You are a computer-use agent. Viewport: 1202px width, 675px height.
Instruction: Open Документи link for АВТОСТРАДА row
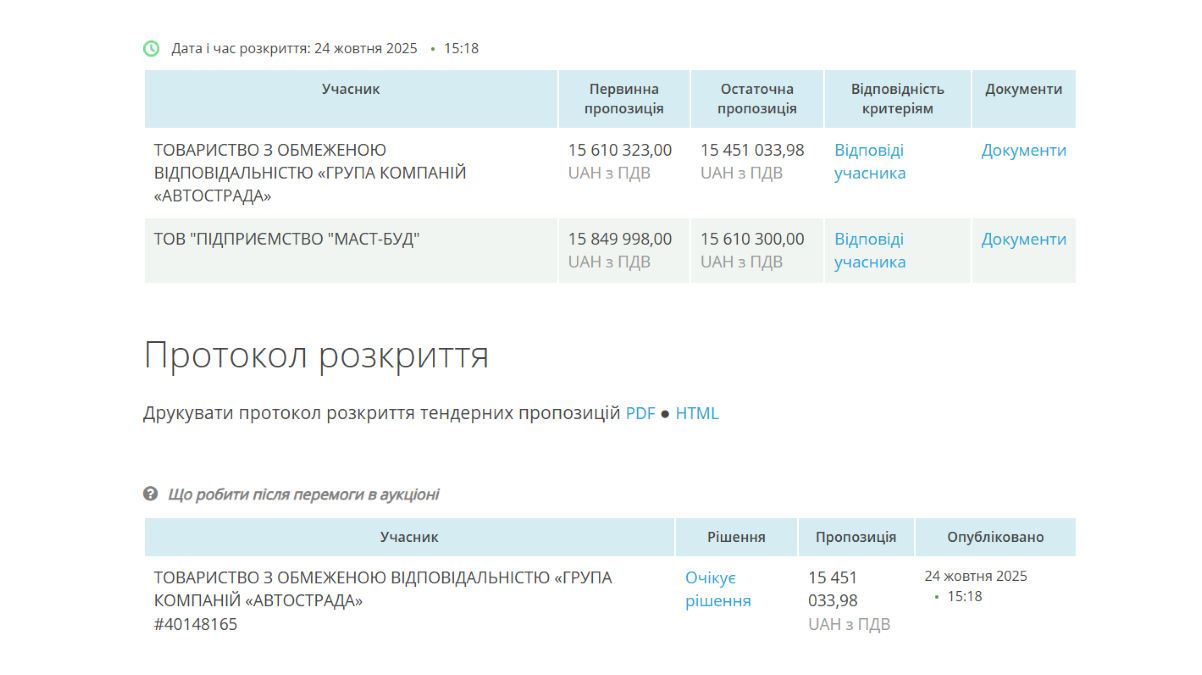1023,150
